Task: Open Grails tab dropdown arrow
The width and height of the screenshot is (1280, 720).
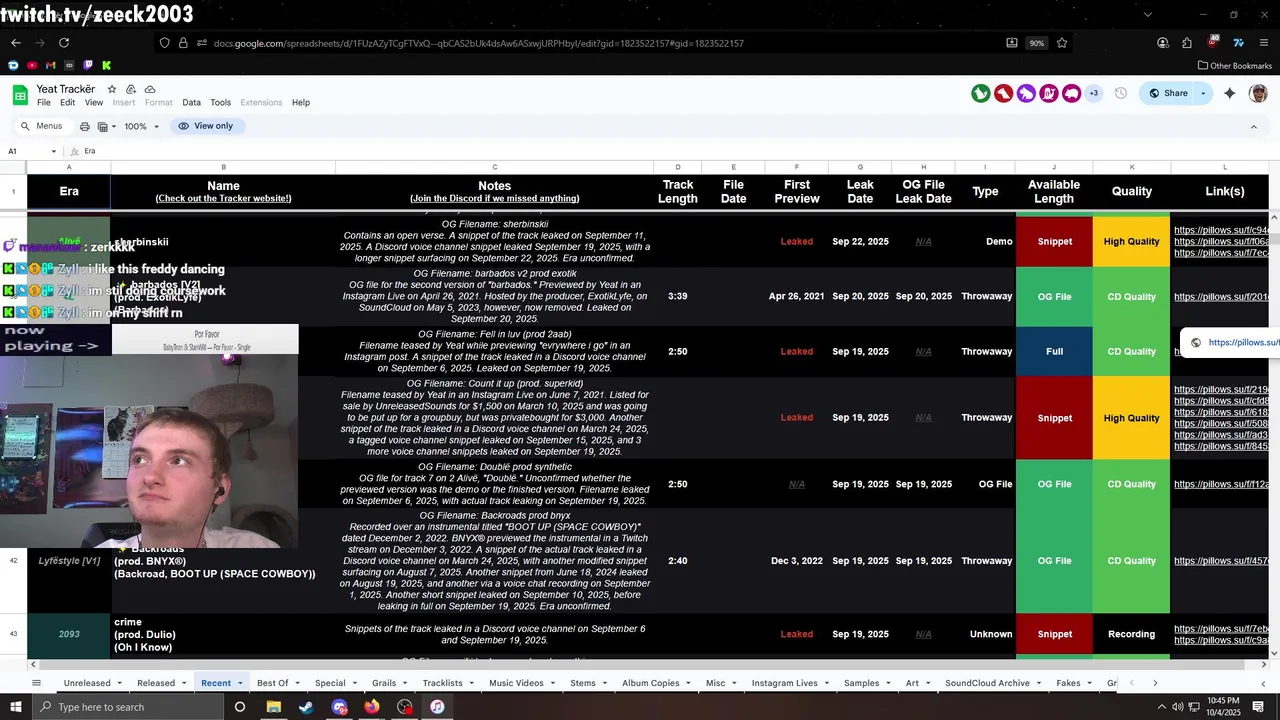Action: click(405, 683)
